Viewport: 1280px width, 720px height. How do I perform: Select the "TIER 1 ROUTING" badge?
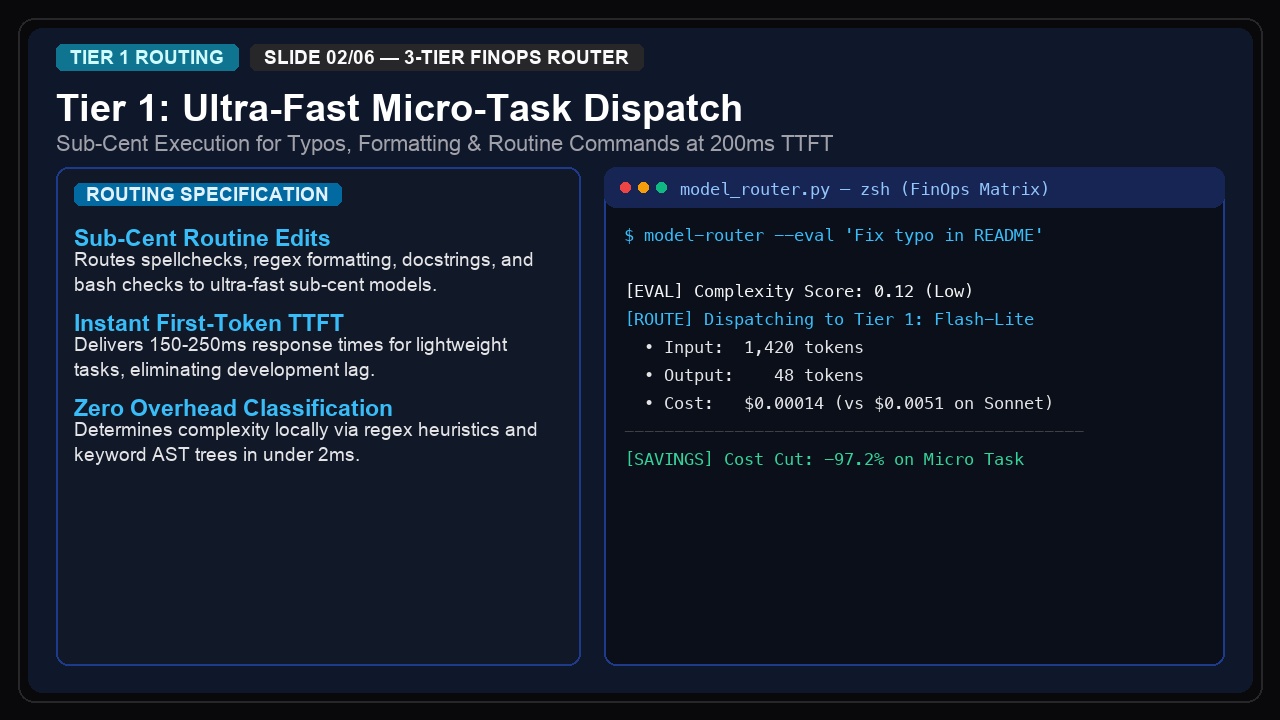[147, 57]
